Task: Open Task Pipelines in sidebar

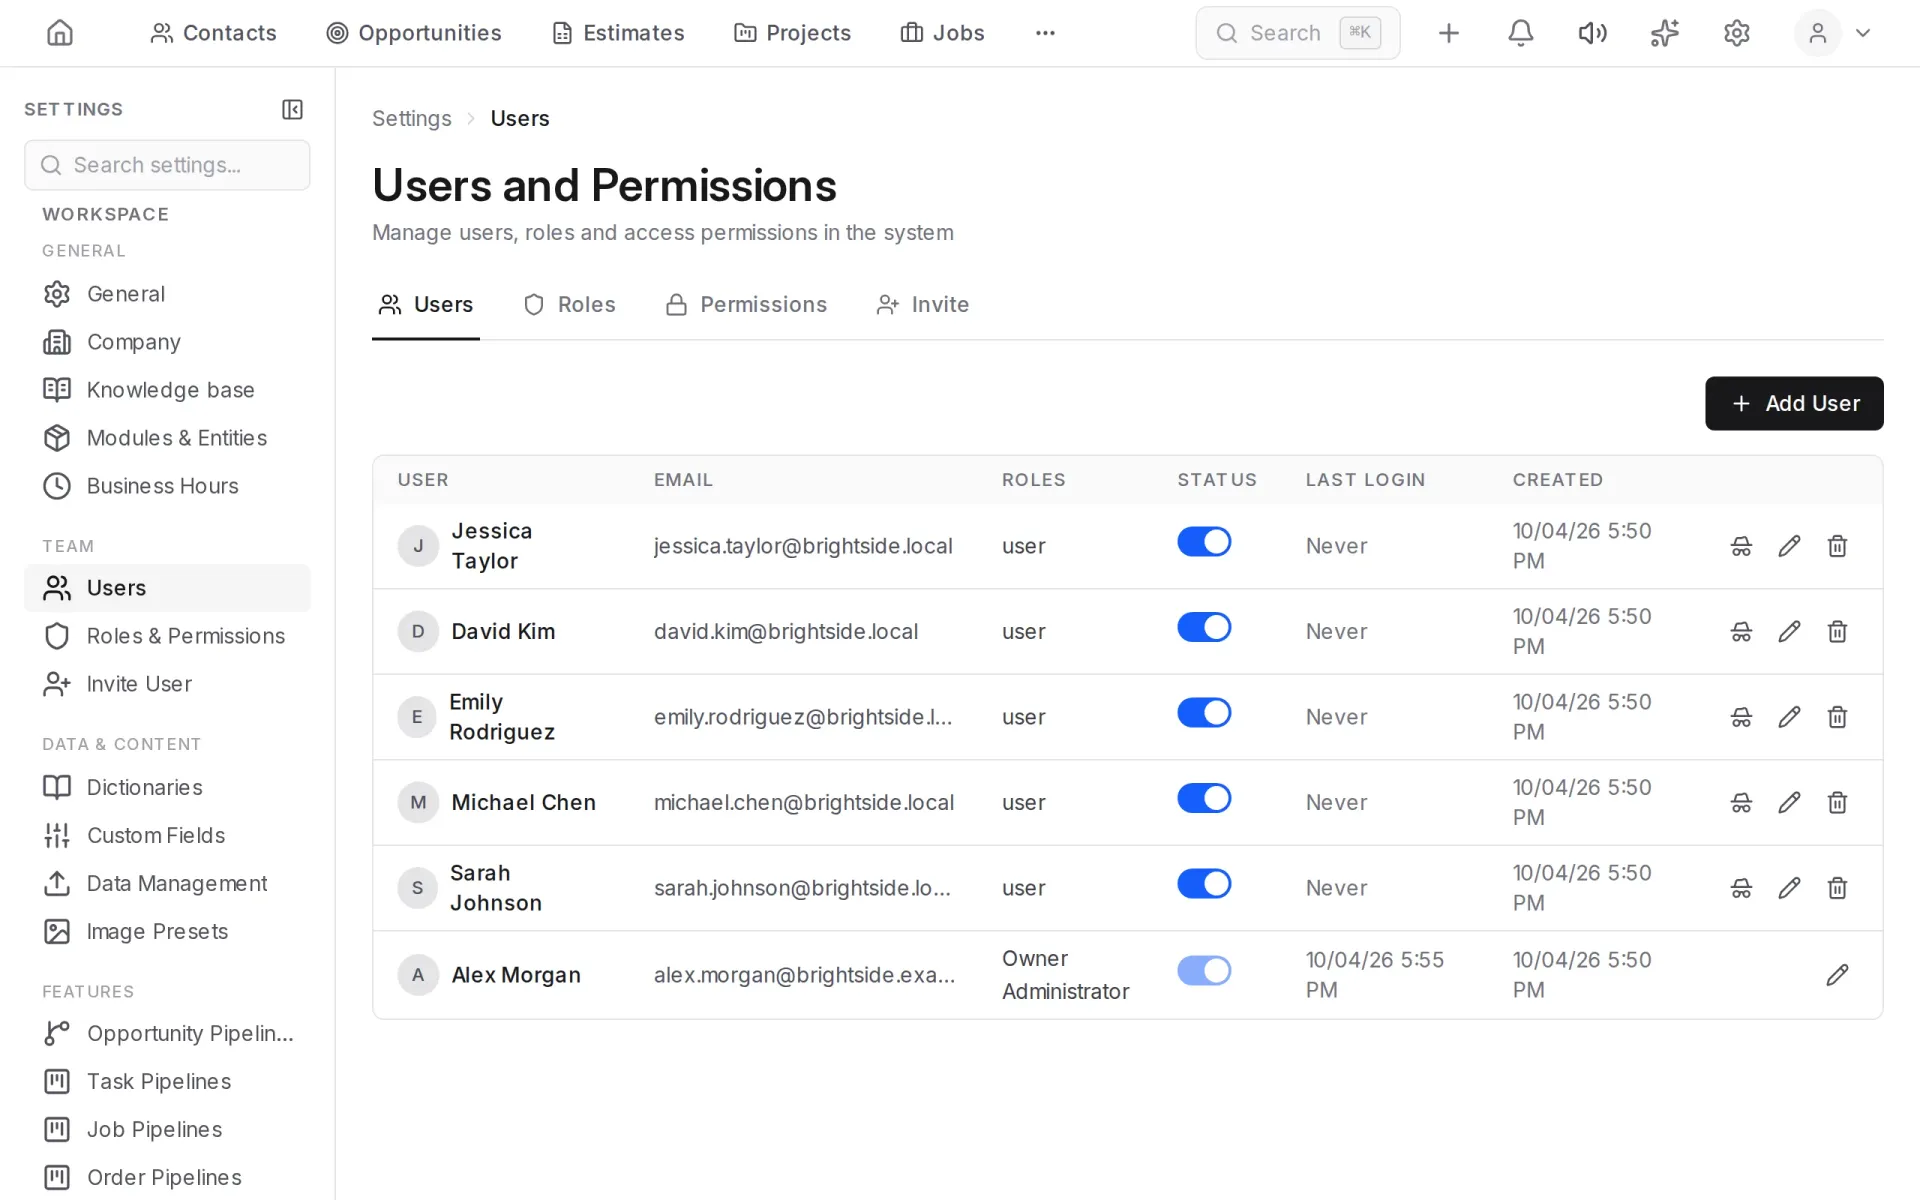Action: coord(167,1081)
